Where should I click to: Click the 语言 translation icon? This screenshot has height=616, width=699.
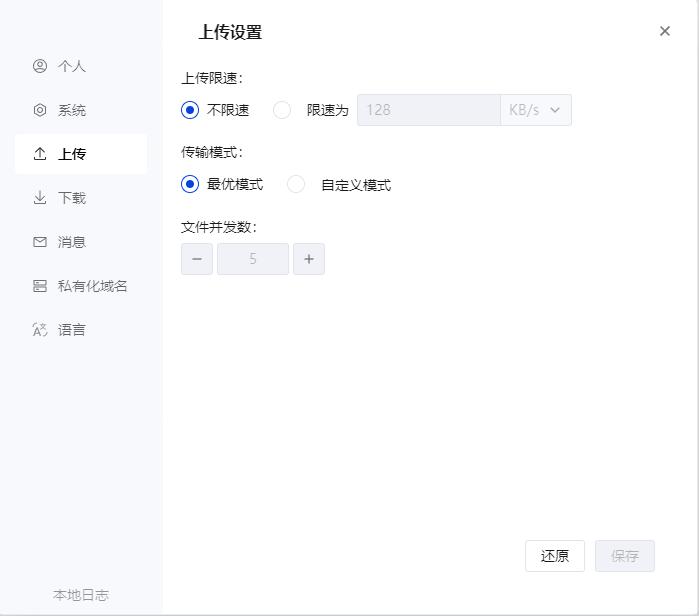pos(40,330)
